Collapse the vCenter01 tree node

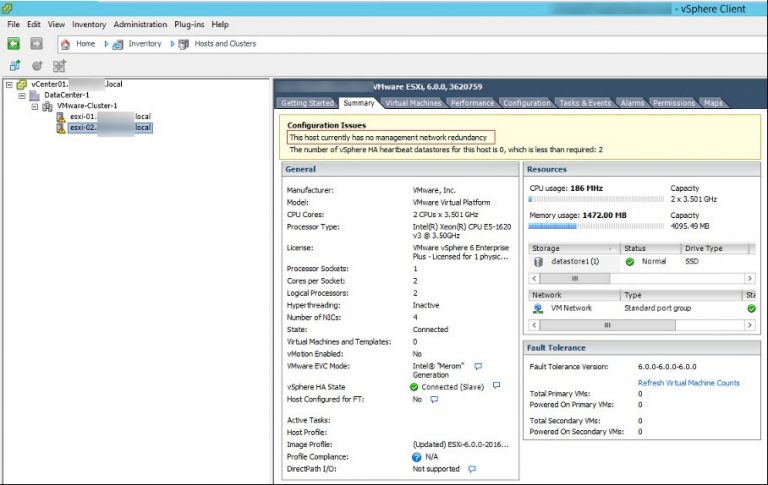point(9,85)
